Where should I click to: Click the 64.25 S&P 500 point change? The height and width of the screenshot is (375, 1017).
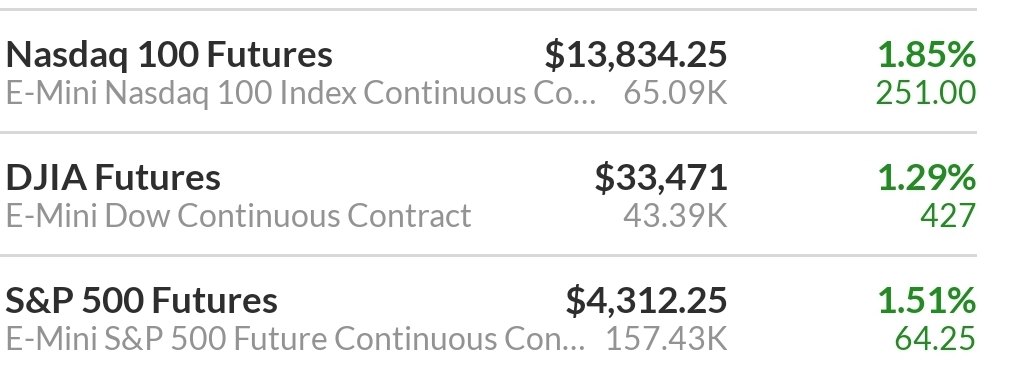click(935, 339)
